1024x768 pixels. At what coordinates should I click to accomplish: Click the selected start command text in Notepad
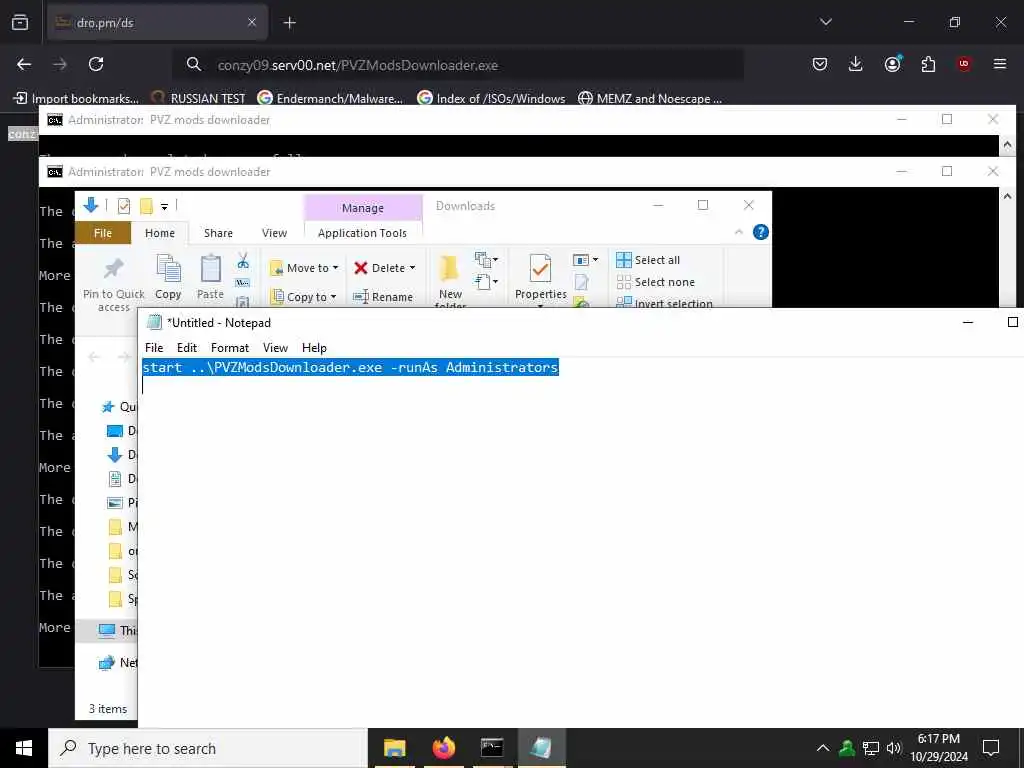click(351, 368)
